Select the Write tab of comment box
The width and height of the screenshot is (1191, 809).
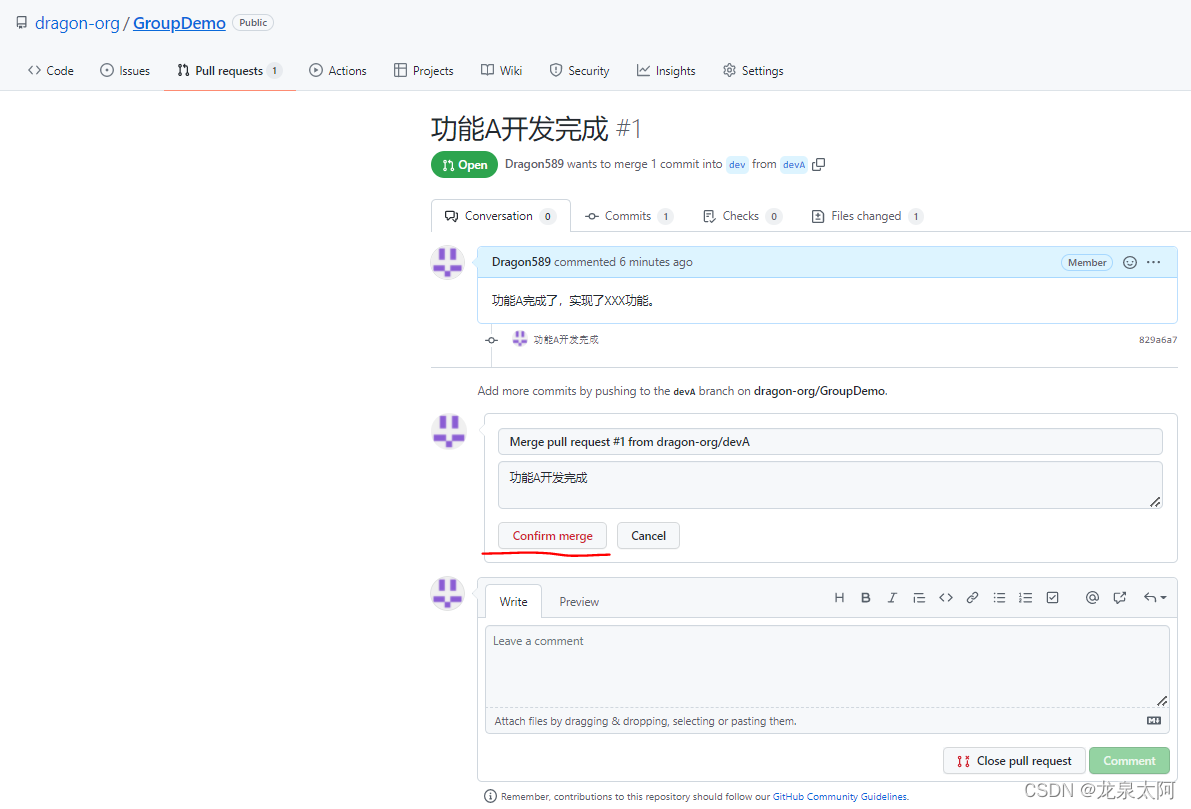point(513,602)
